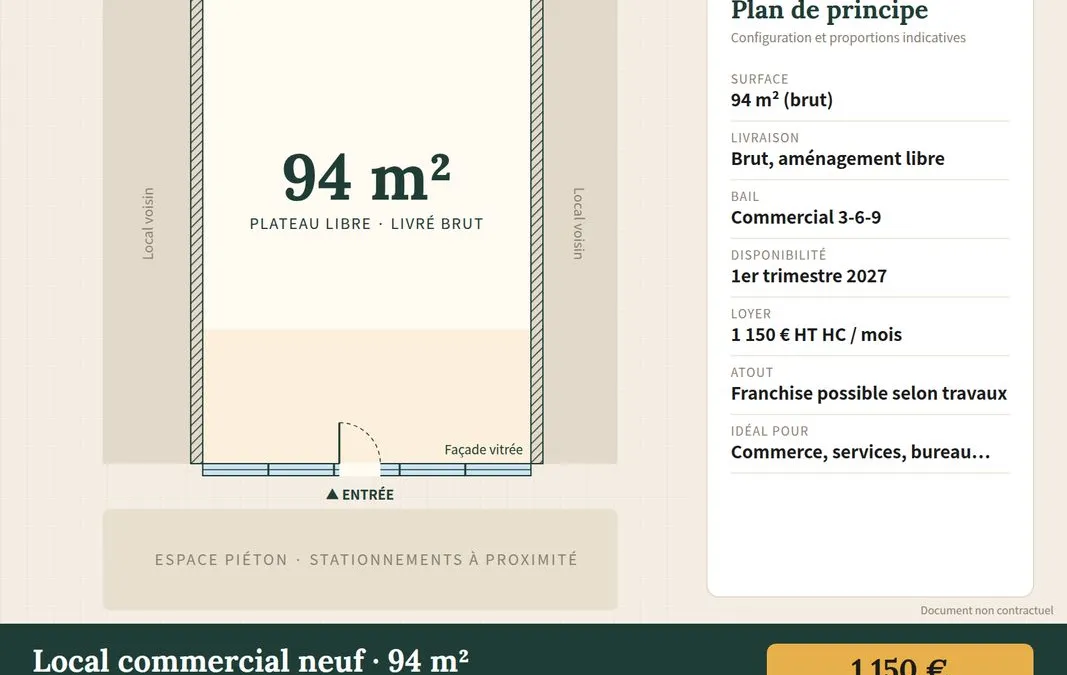Select "PLATEAU LIBRE · LIVRÉ BRUT" caption

point(366,224)
